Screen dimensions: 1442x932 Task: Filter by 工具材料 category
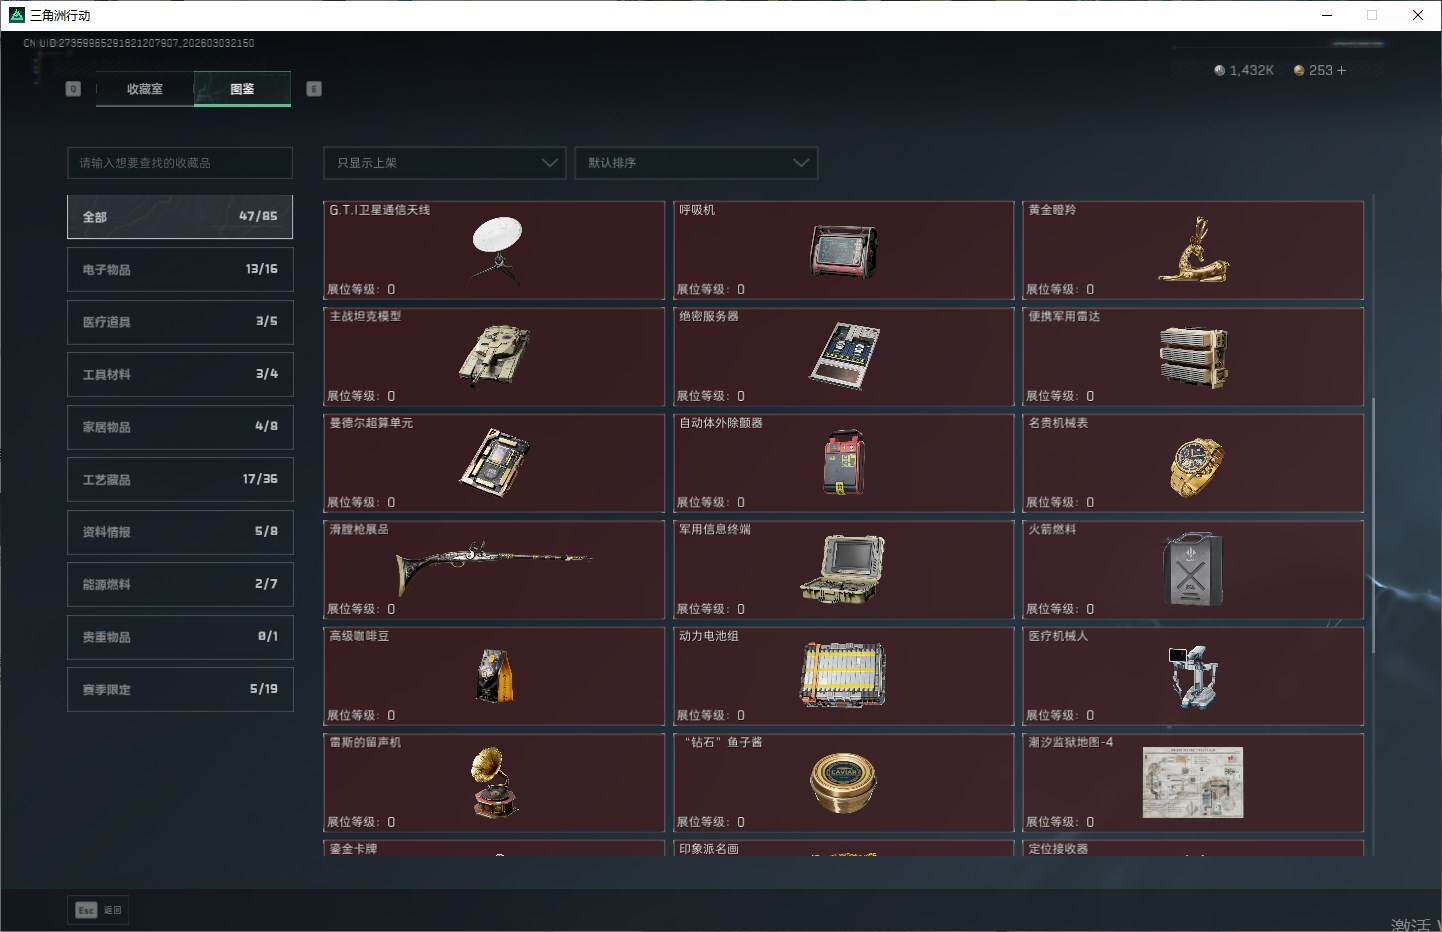coord(180,375)
